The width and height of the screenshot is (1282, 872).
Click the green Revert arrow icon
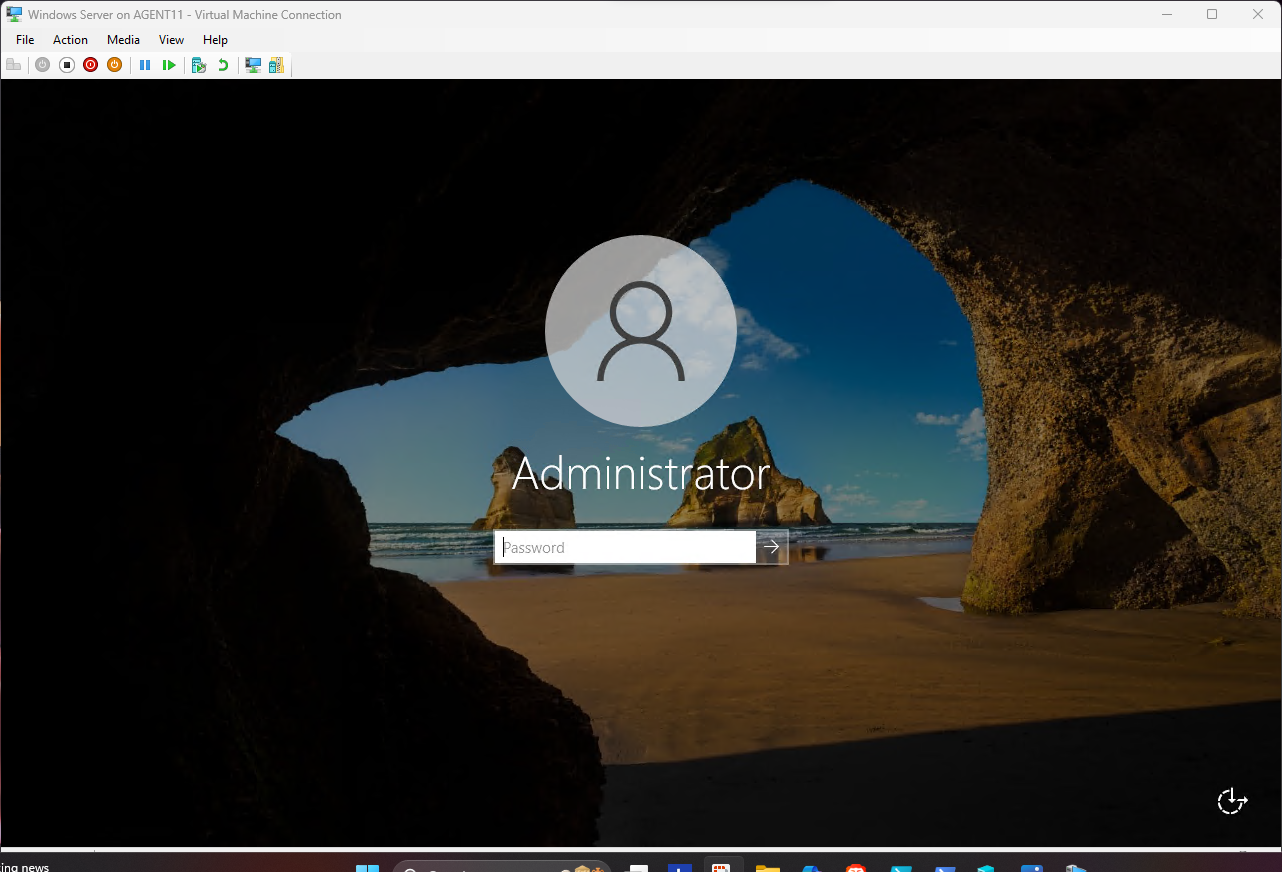tap(223, 65)
